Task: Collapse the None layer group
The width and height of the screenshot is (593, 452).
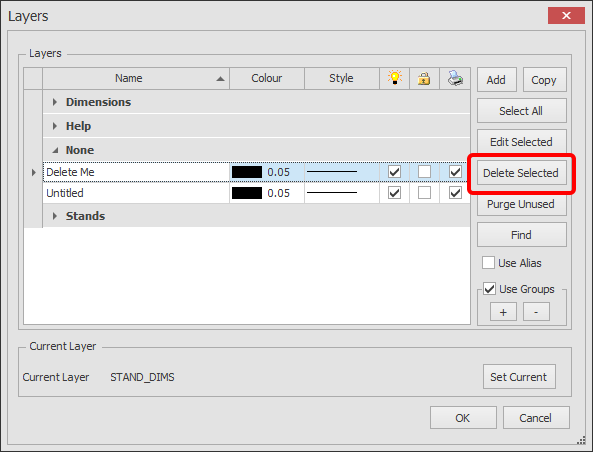Action: pos(55,151)
